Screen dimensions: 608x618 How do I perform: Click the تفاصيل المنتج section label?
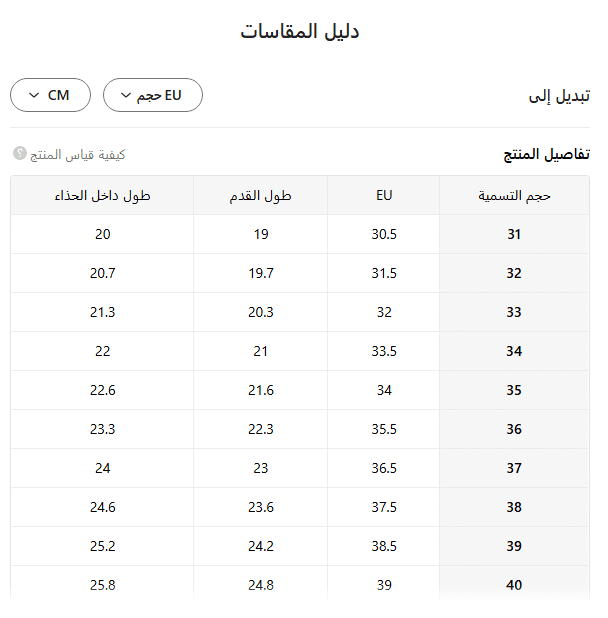pyautogui.click(x=546, y=155)
